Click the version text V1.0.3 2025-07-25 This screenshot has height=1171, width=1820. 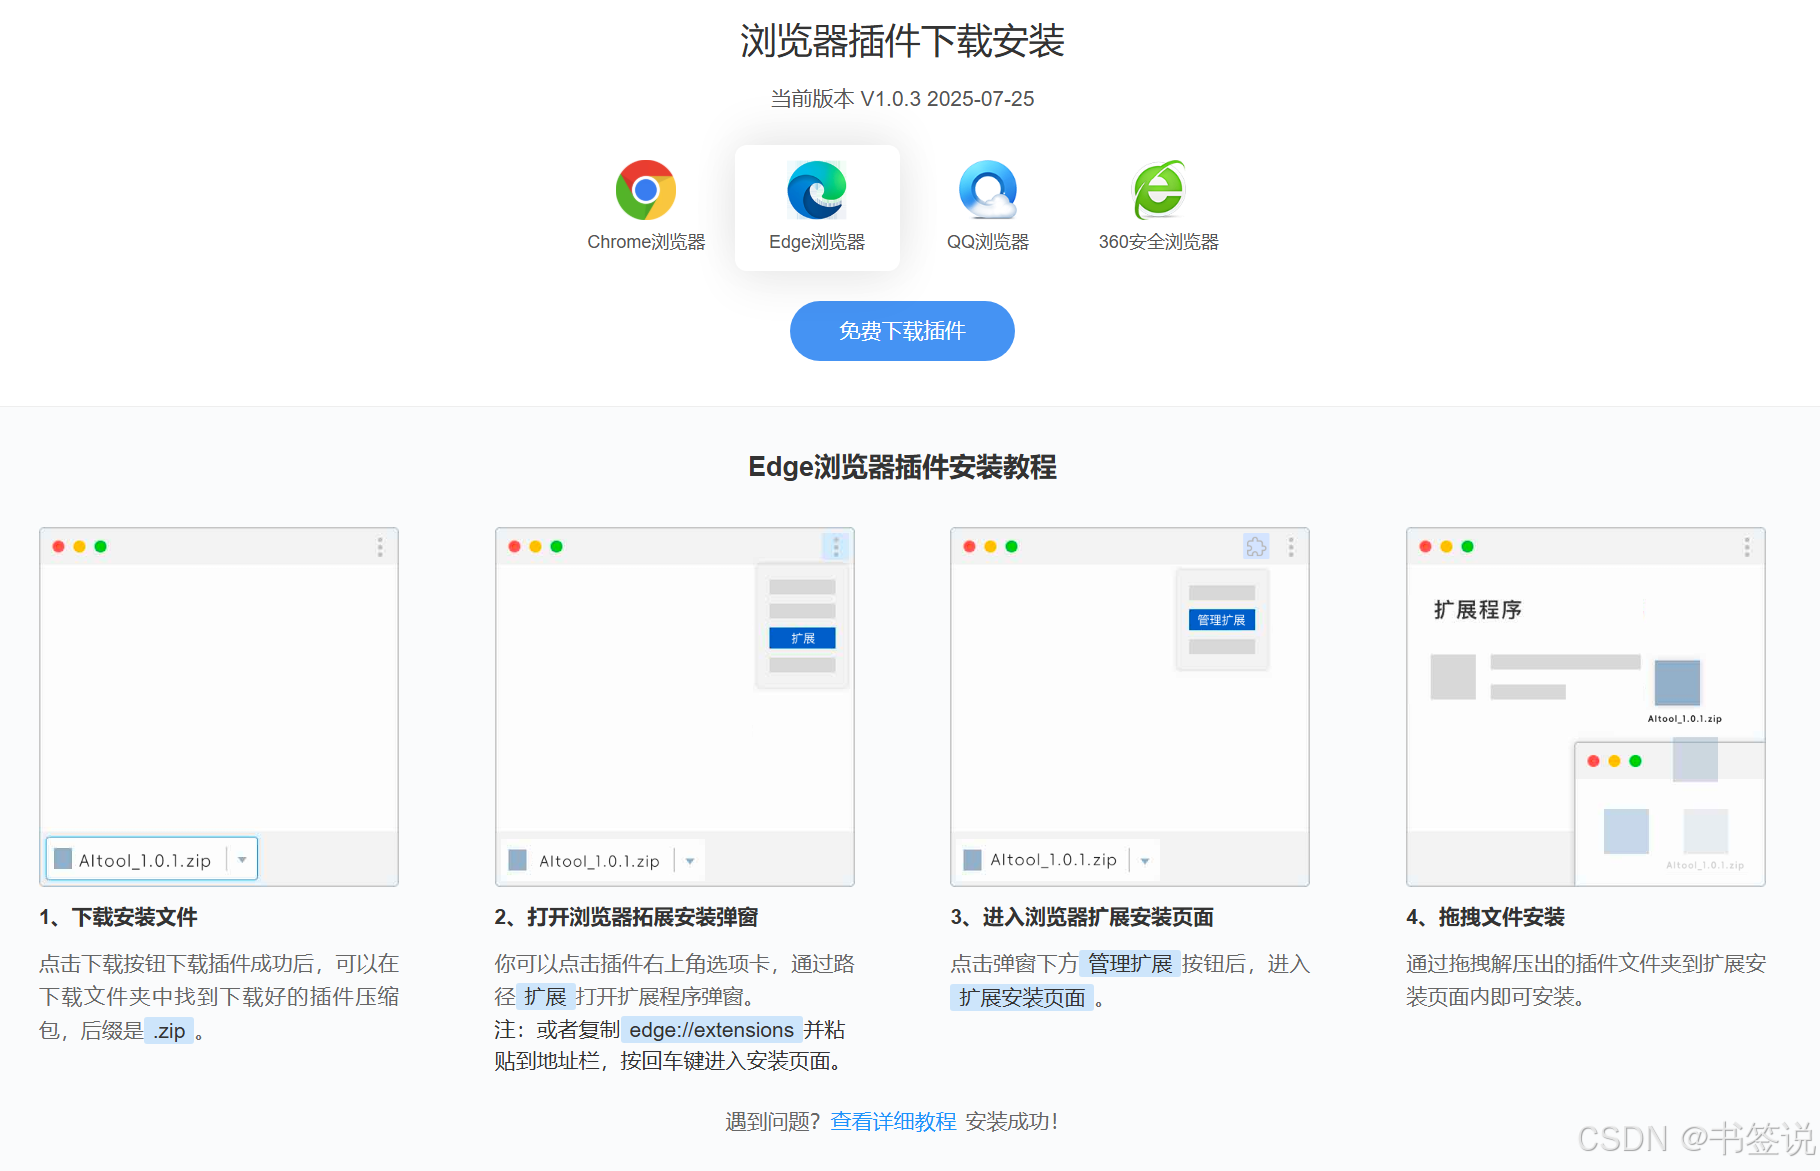(947, 99)
